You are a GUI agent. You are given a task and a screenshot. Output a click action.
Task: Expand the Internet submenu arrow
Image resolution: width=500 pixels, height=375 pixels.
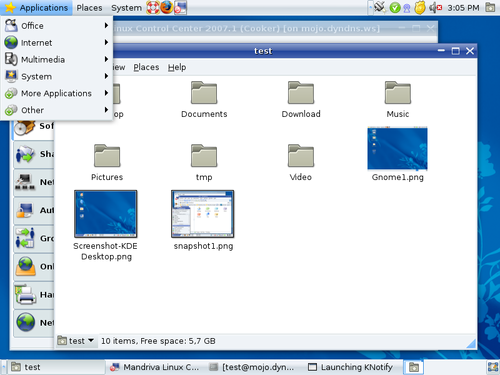[106, 42]
